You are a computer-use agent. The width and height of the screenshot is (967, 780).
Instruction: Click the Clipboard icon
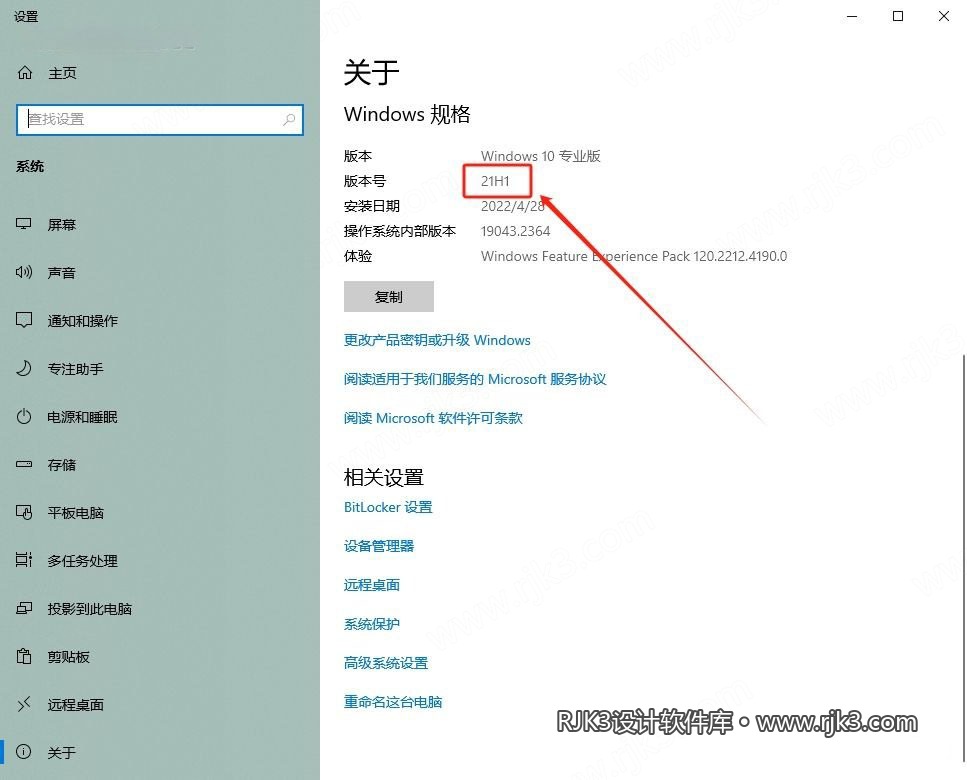23,656
